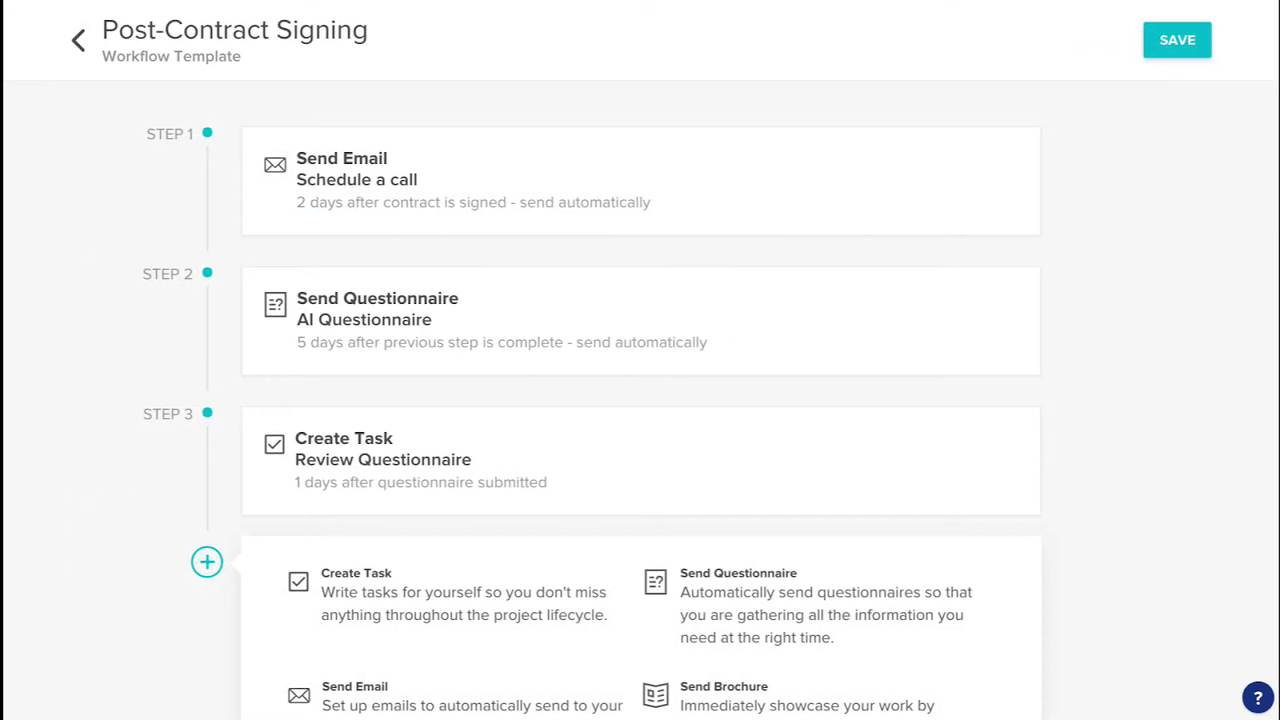Viewport: 1280px width, 720px height.
Task: Click the Post-Contract Signing title
Action: [235, 30]
